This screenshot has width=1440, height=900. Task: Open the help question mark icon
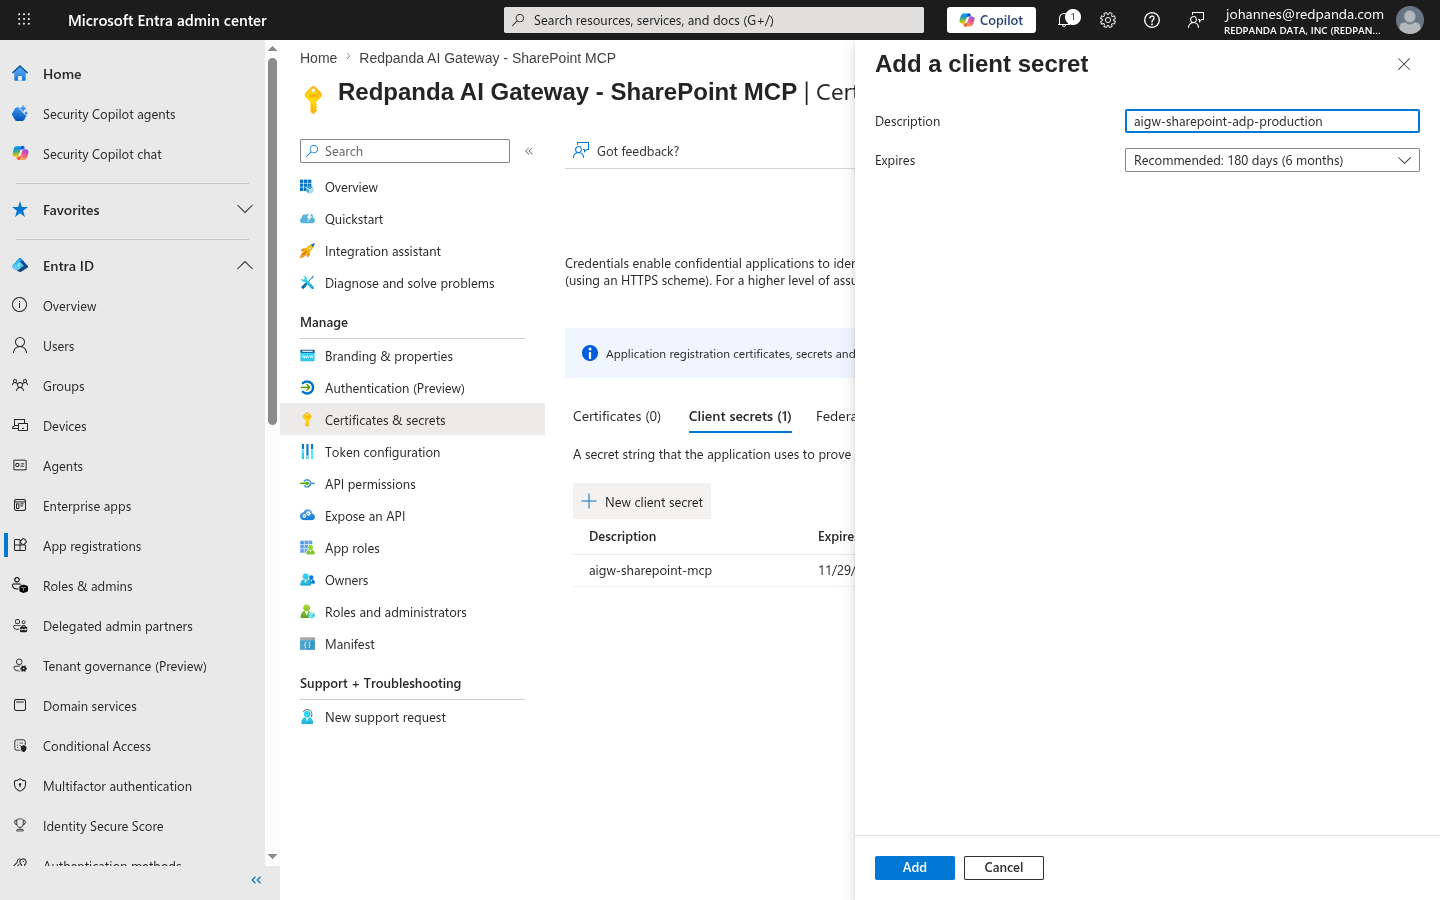[x=1152, y=20]
